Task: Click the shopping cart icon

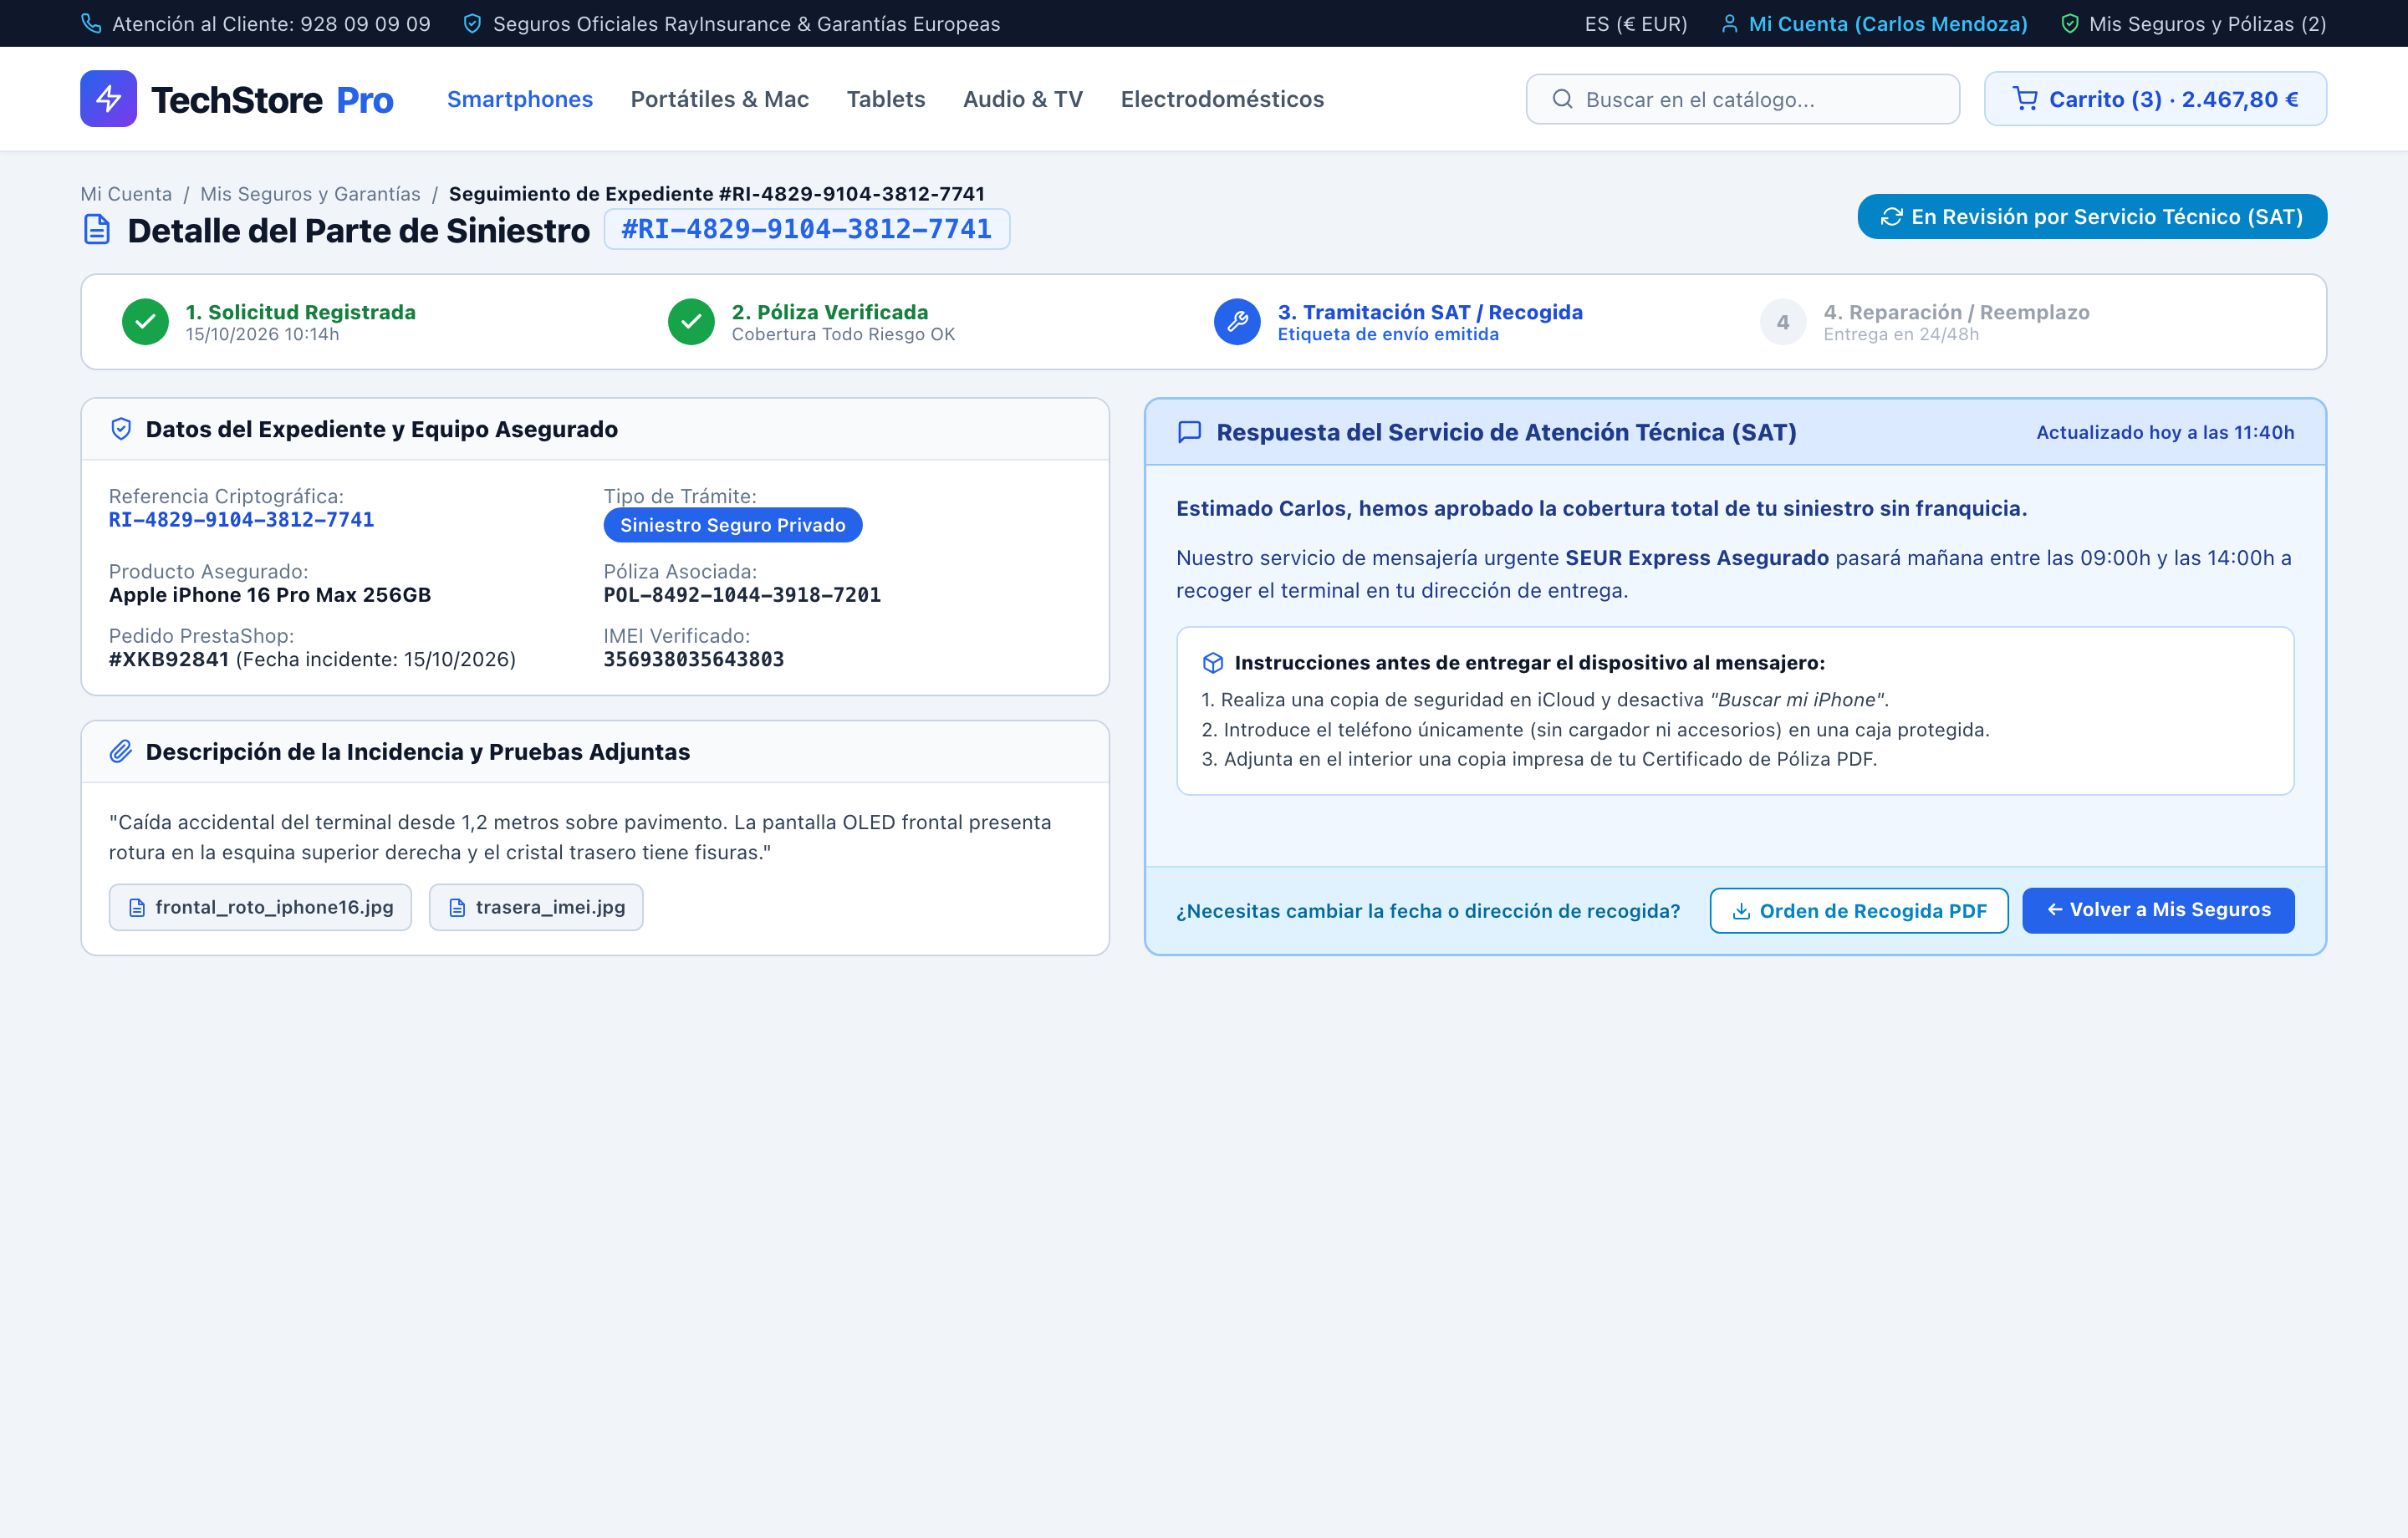Action: 2025,99
